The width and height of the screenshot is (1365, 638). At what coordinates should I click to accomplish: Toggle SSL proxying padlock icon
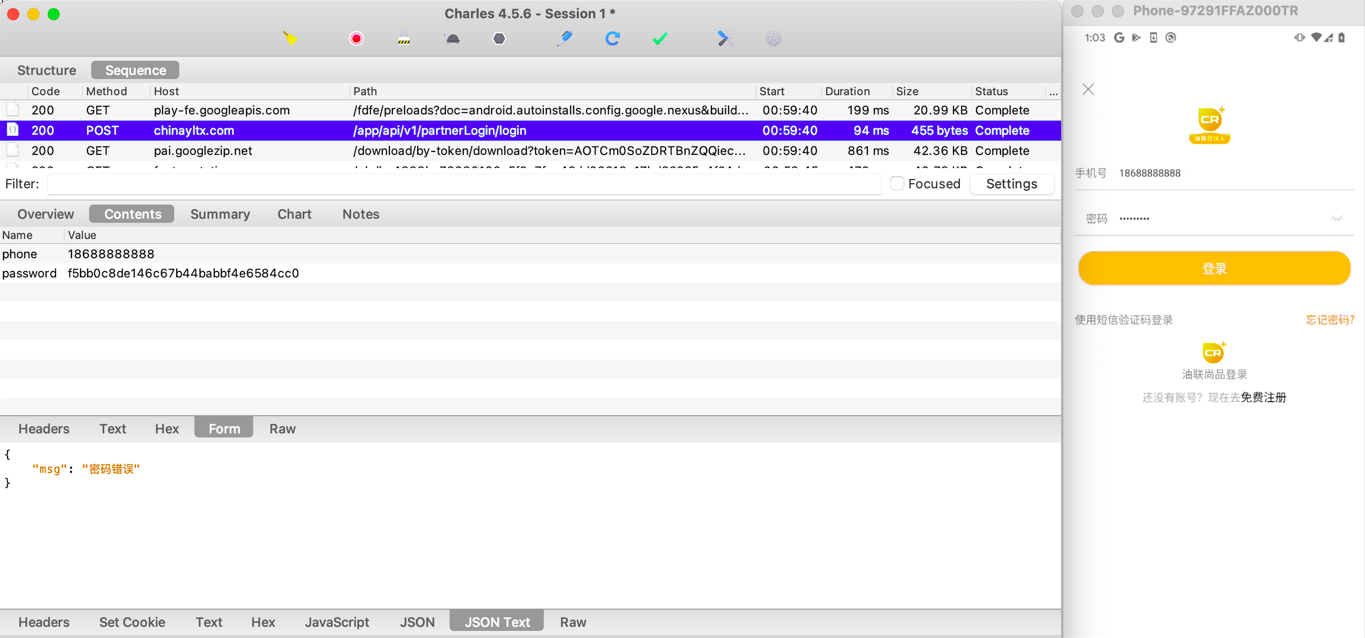point(404,39)
